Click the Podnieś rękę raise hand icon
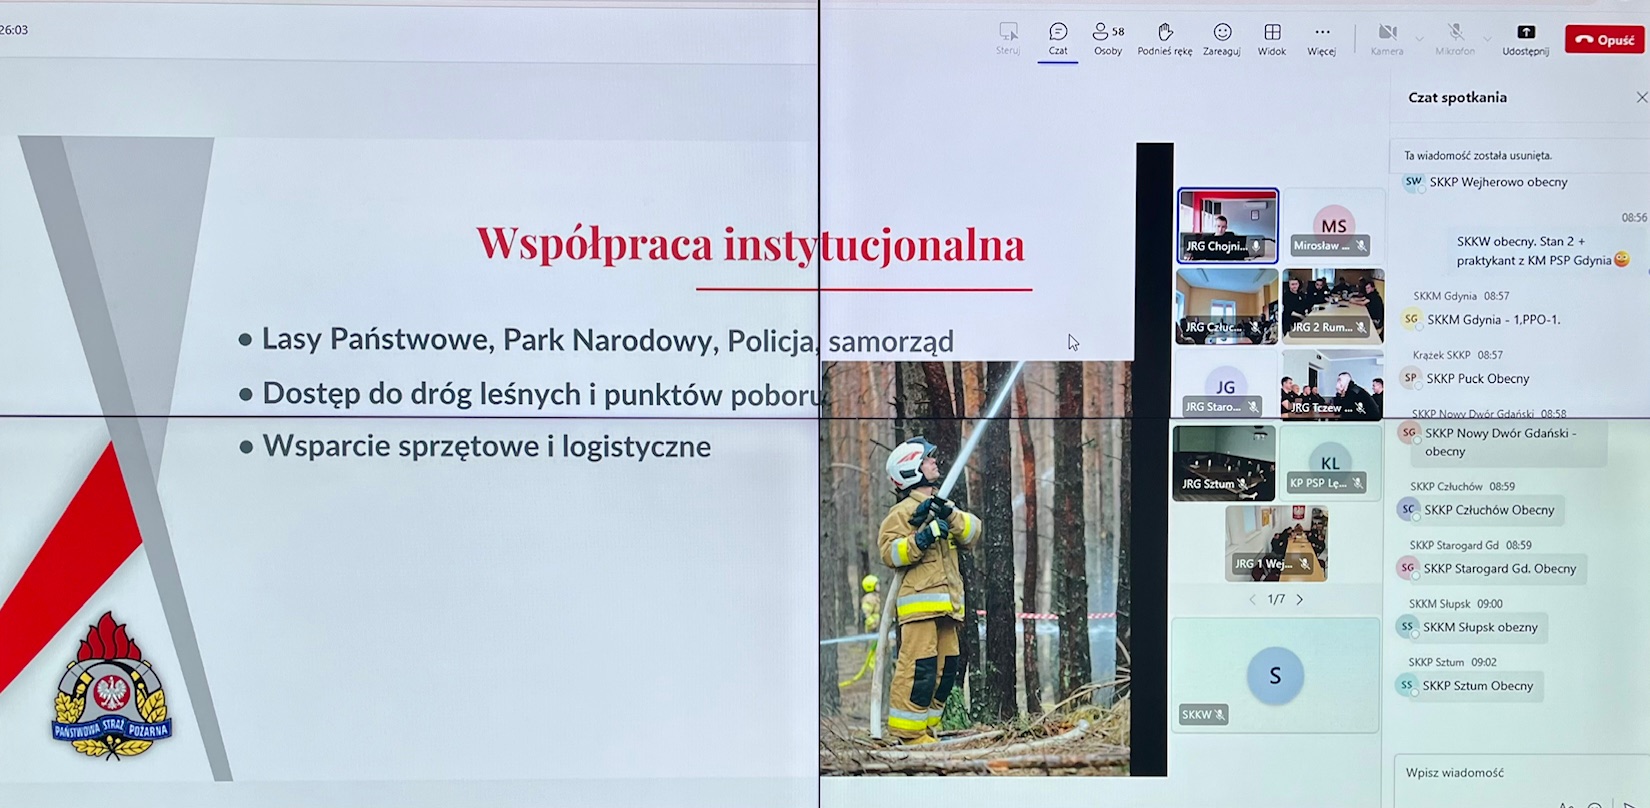The image size is (1650, 808). [x=1164, y=38]
